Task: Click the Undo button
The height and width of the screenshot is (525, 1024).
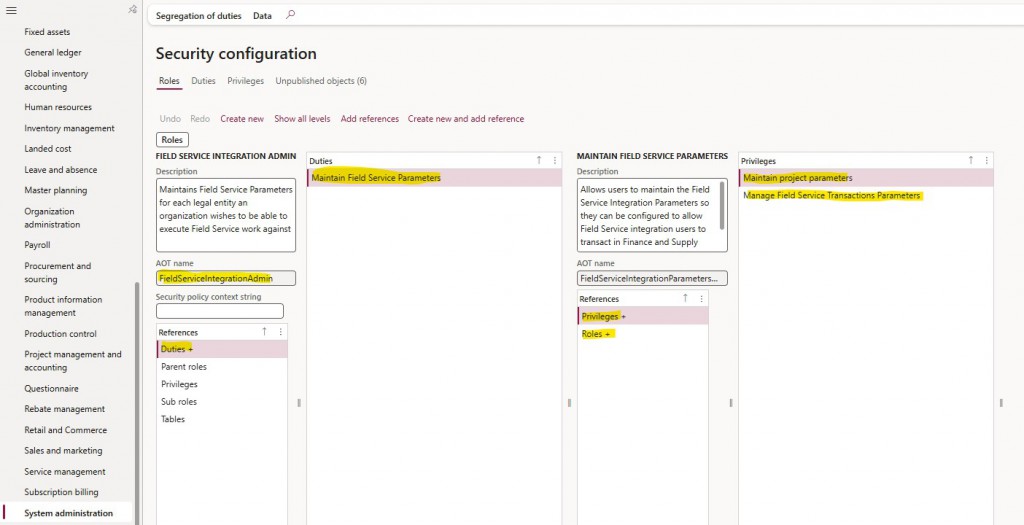Action: click(170, 119)
